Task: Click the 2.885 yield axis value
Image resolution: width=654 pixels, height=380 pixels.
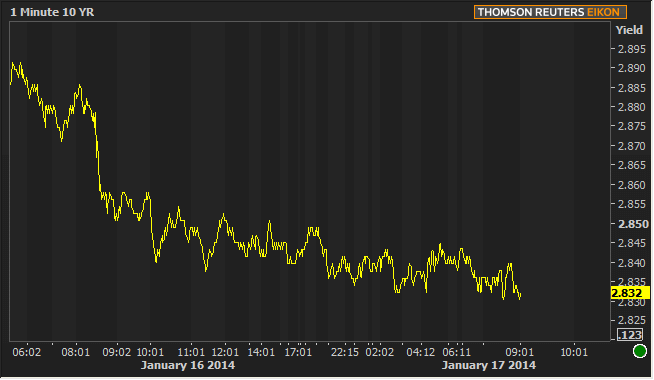Action: coord(631,88)
